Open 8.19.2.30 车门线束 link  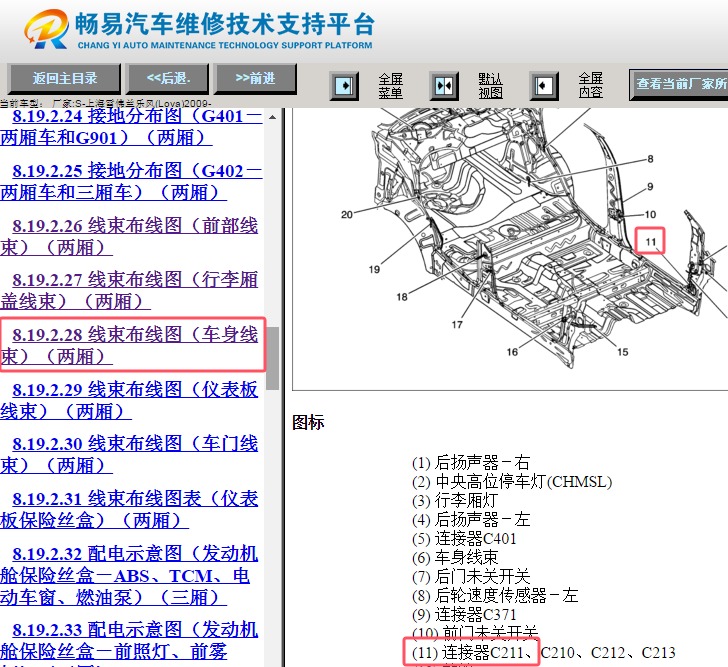point(129,454)
